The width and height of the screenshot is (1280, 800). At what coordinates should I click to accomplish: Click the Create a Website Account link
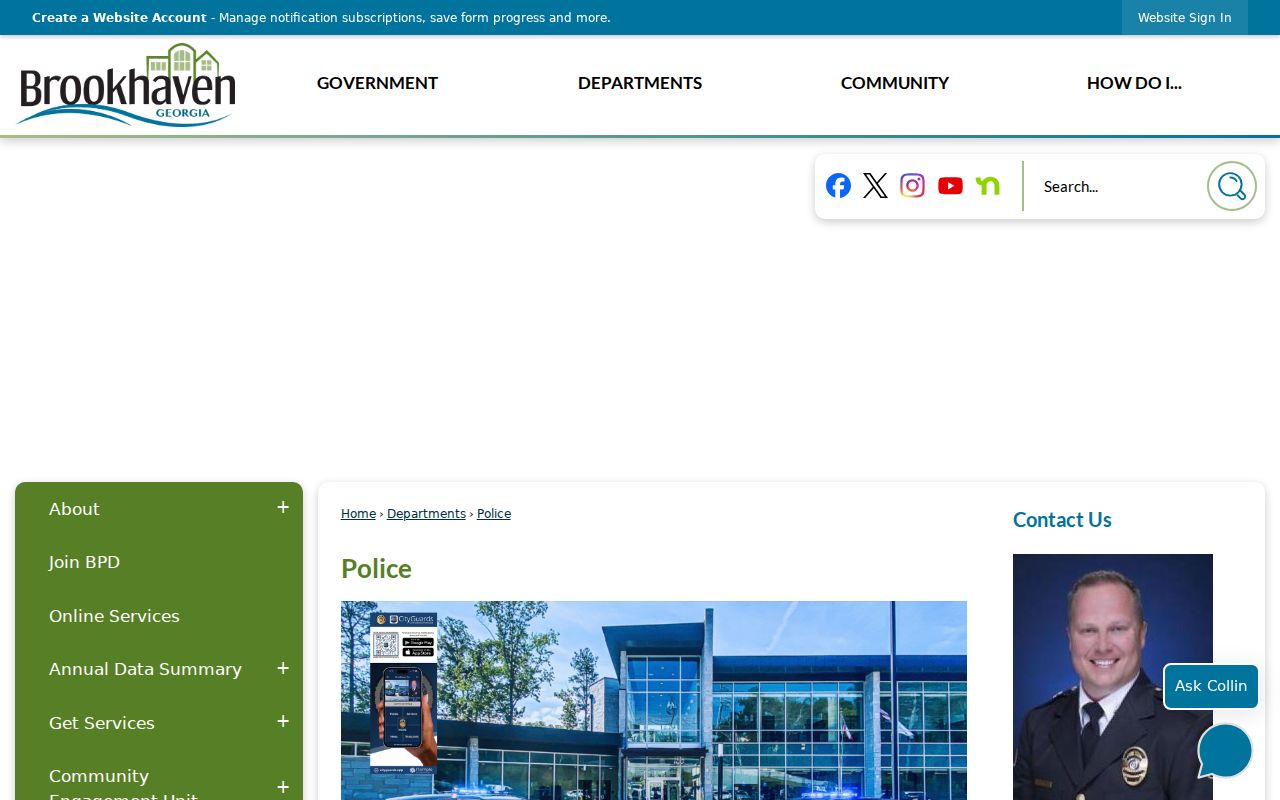(119, 18)
